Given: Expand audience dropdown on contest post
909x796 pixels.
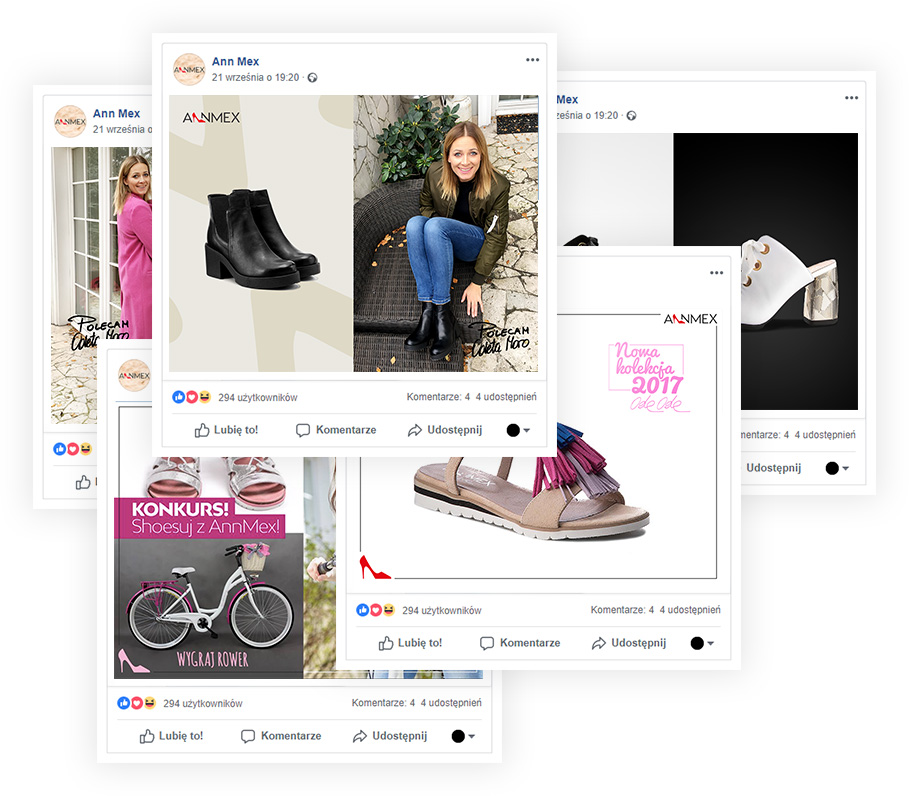Looking at the screenshot, I should coord(463,736).
